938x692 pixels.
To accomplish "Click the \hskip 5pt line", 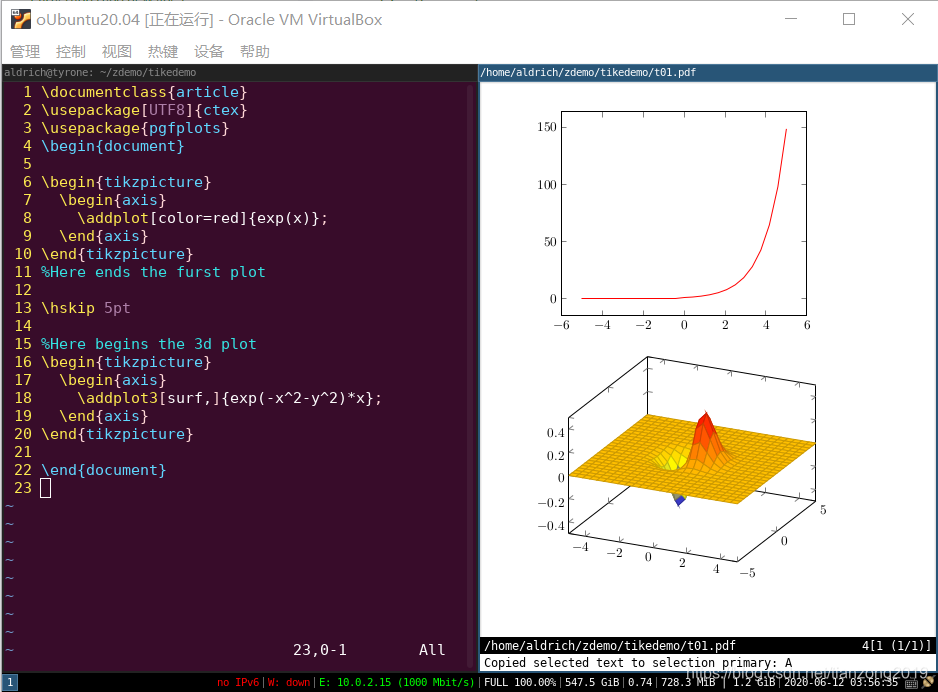I will click(x=86, y=308).
